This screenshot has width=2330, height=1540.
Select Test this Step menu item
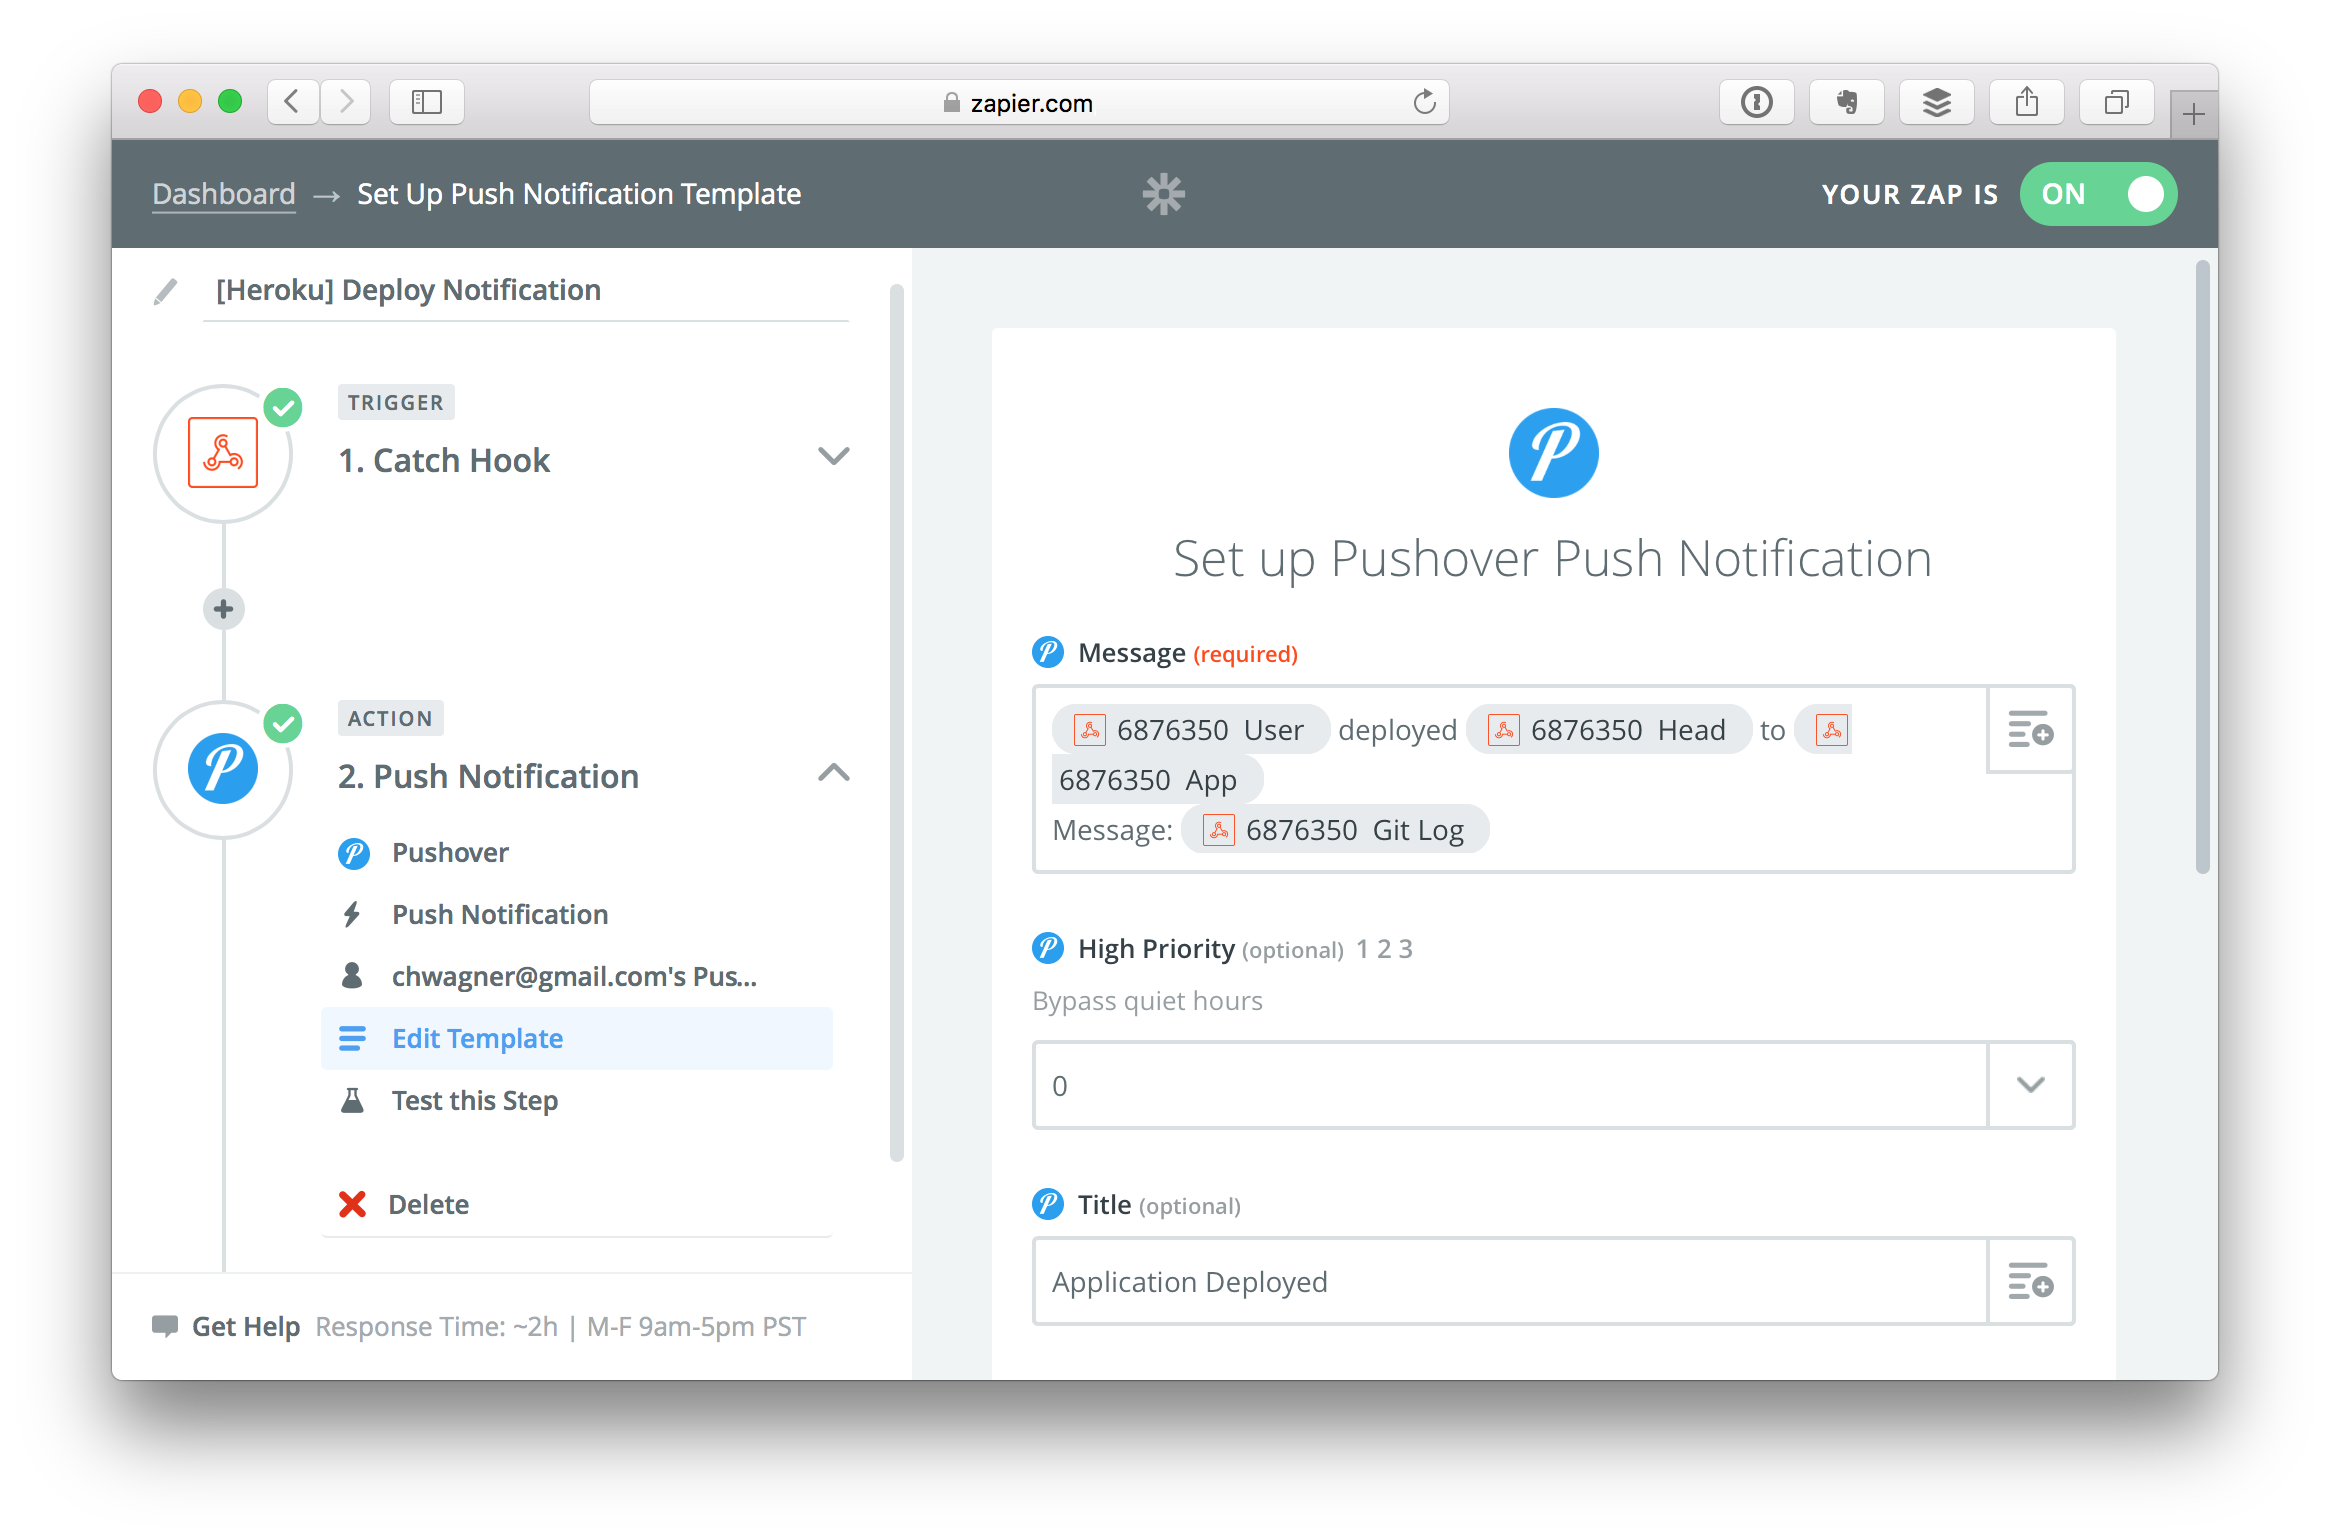(x=475, y=1100)
